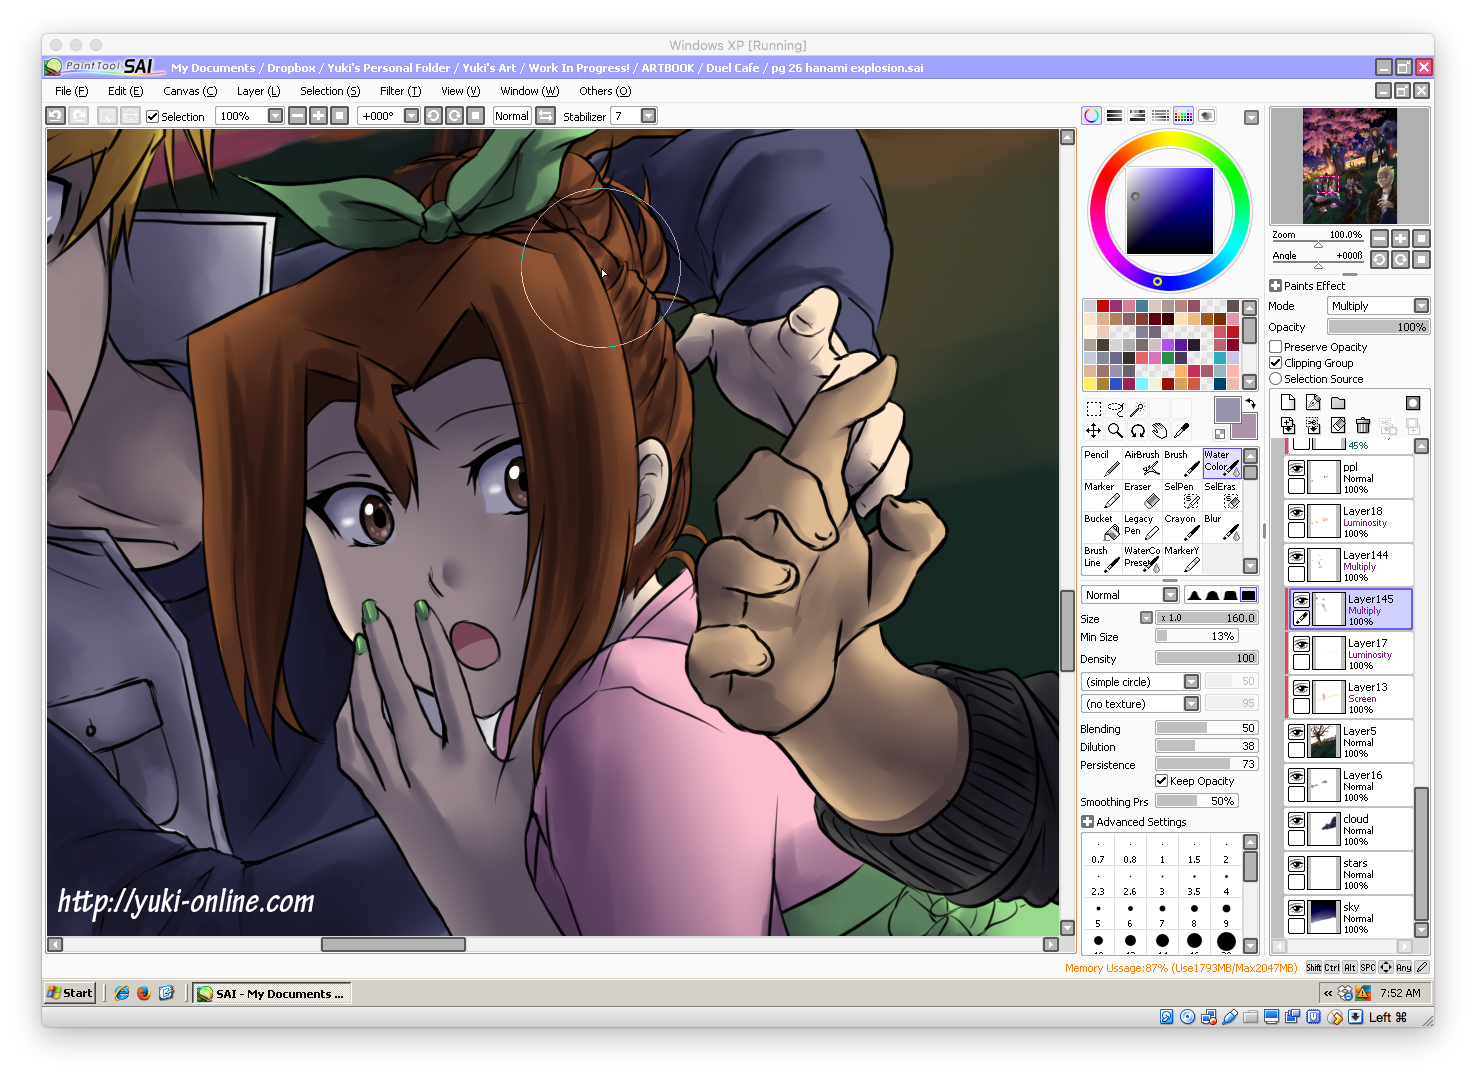Hide the cloud layer
Image resolution: width=1476 pixels, height=1077 pixels.
coord(1296,820)
